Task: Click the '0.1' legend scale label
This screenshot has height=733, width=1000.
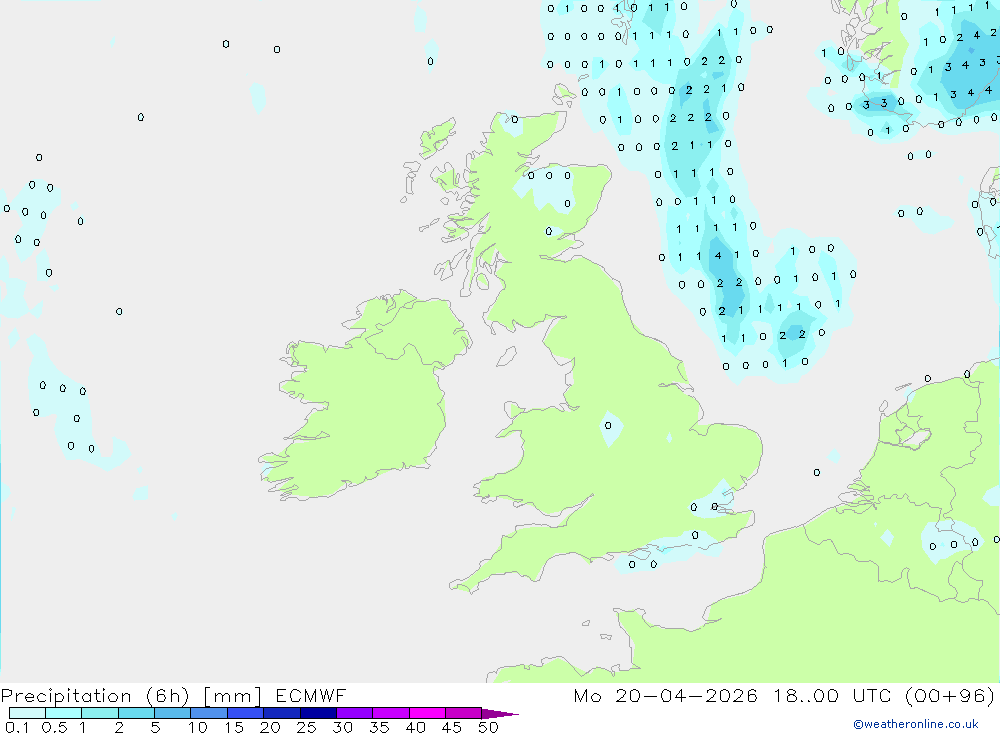Action: pos(17,727)
